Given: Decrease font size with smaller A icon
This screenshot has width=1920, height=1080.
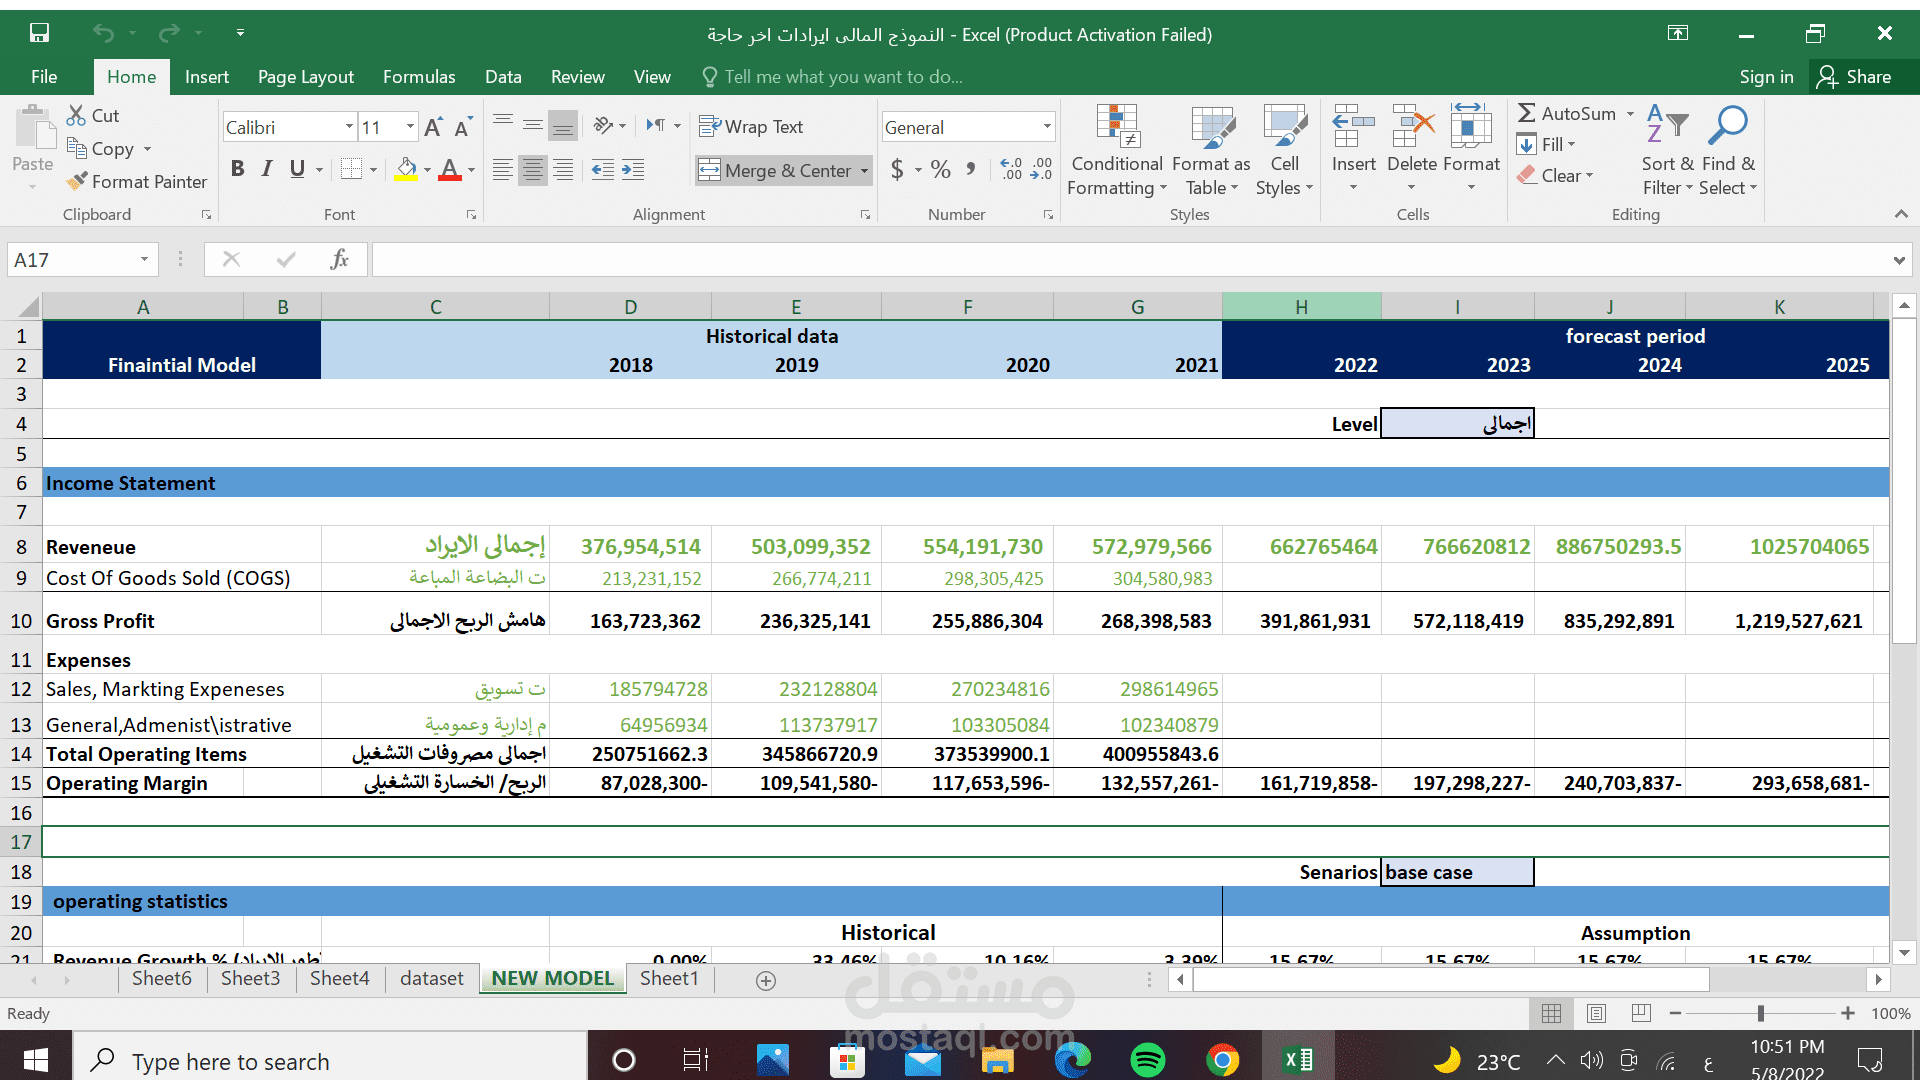Looking at the screenshot, I should coord(463,127).
